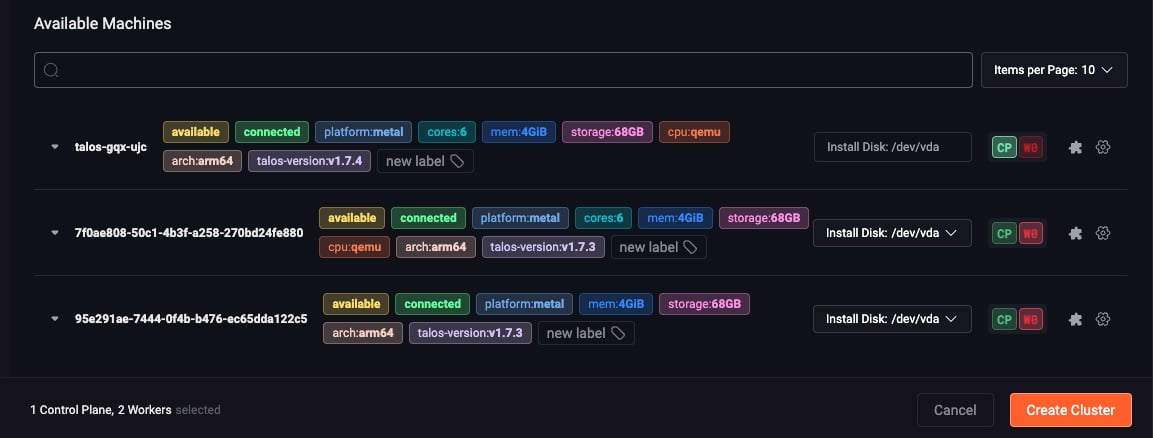
Task: Toggle CP role for 95e291ae machine
Action: pyautogui.click(x=1004, y=319)
